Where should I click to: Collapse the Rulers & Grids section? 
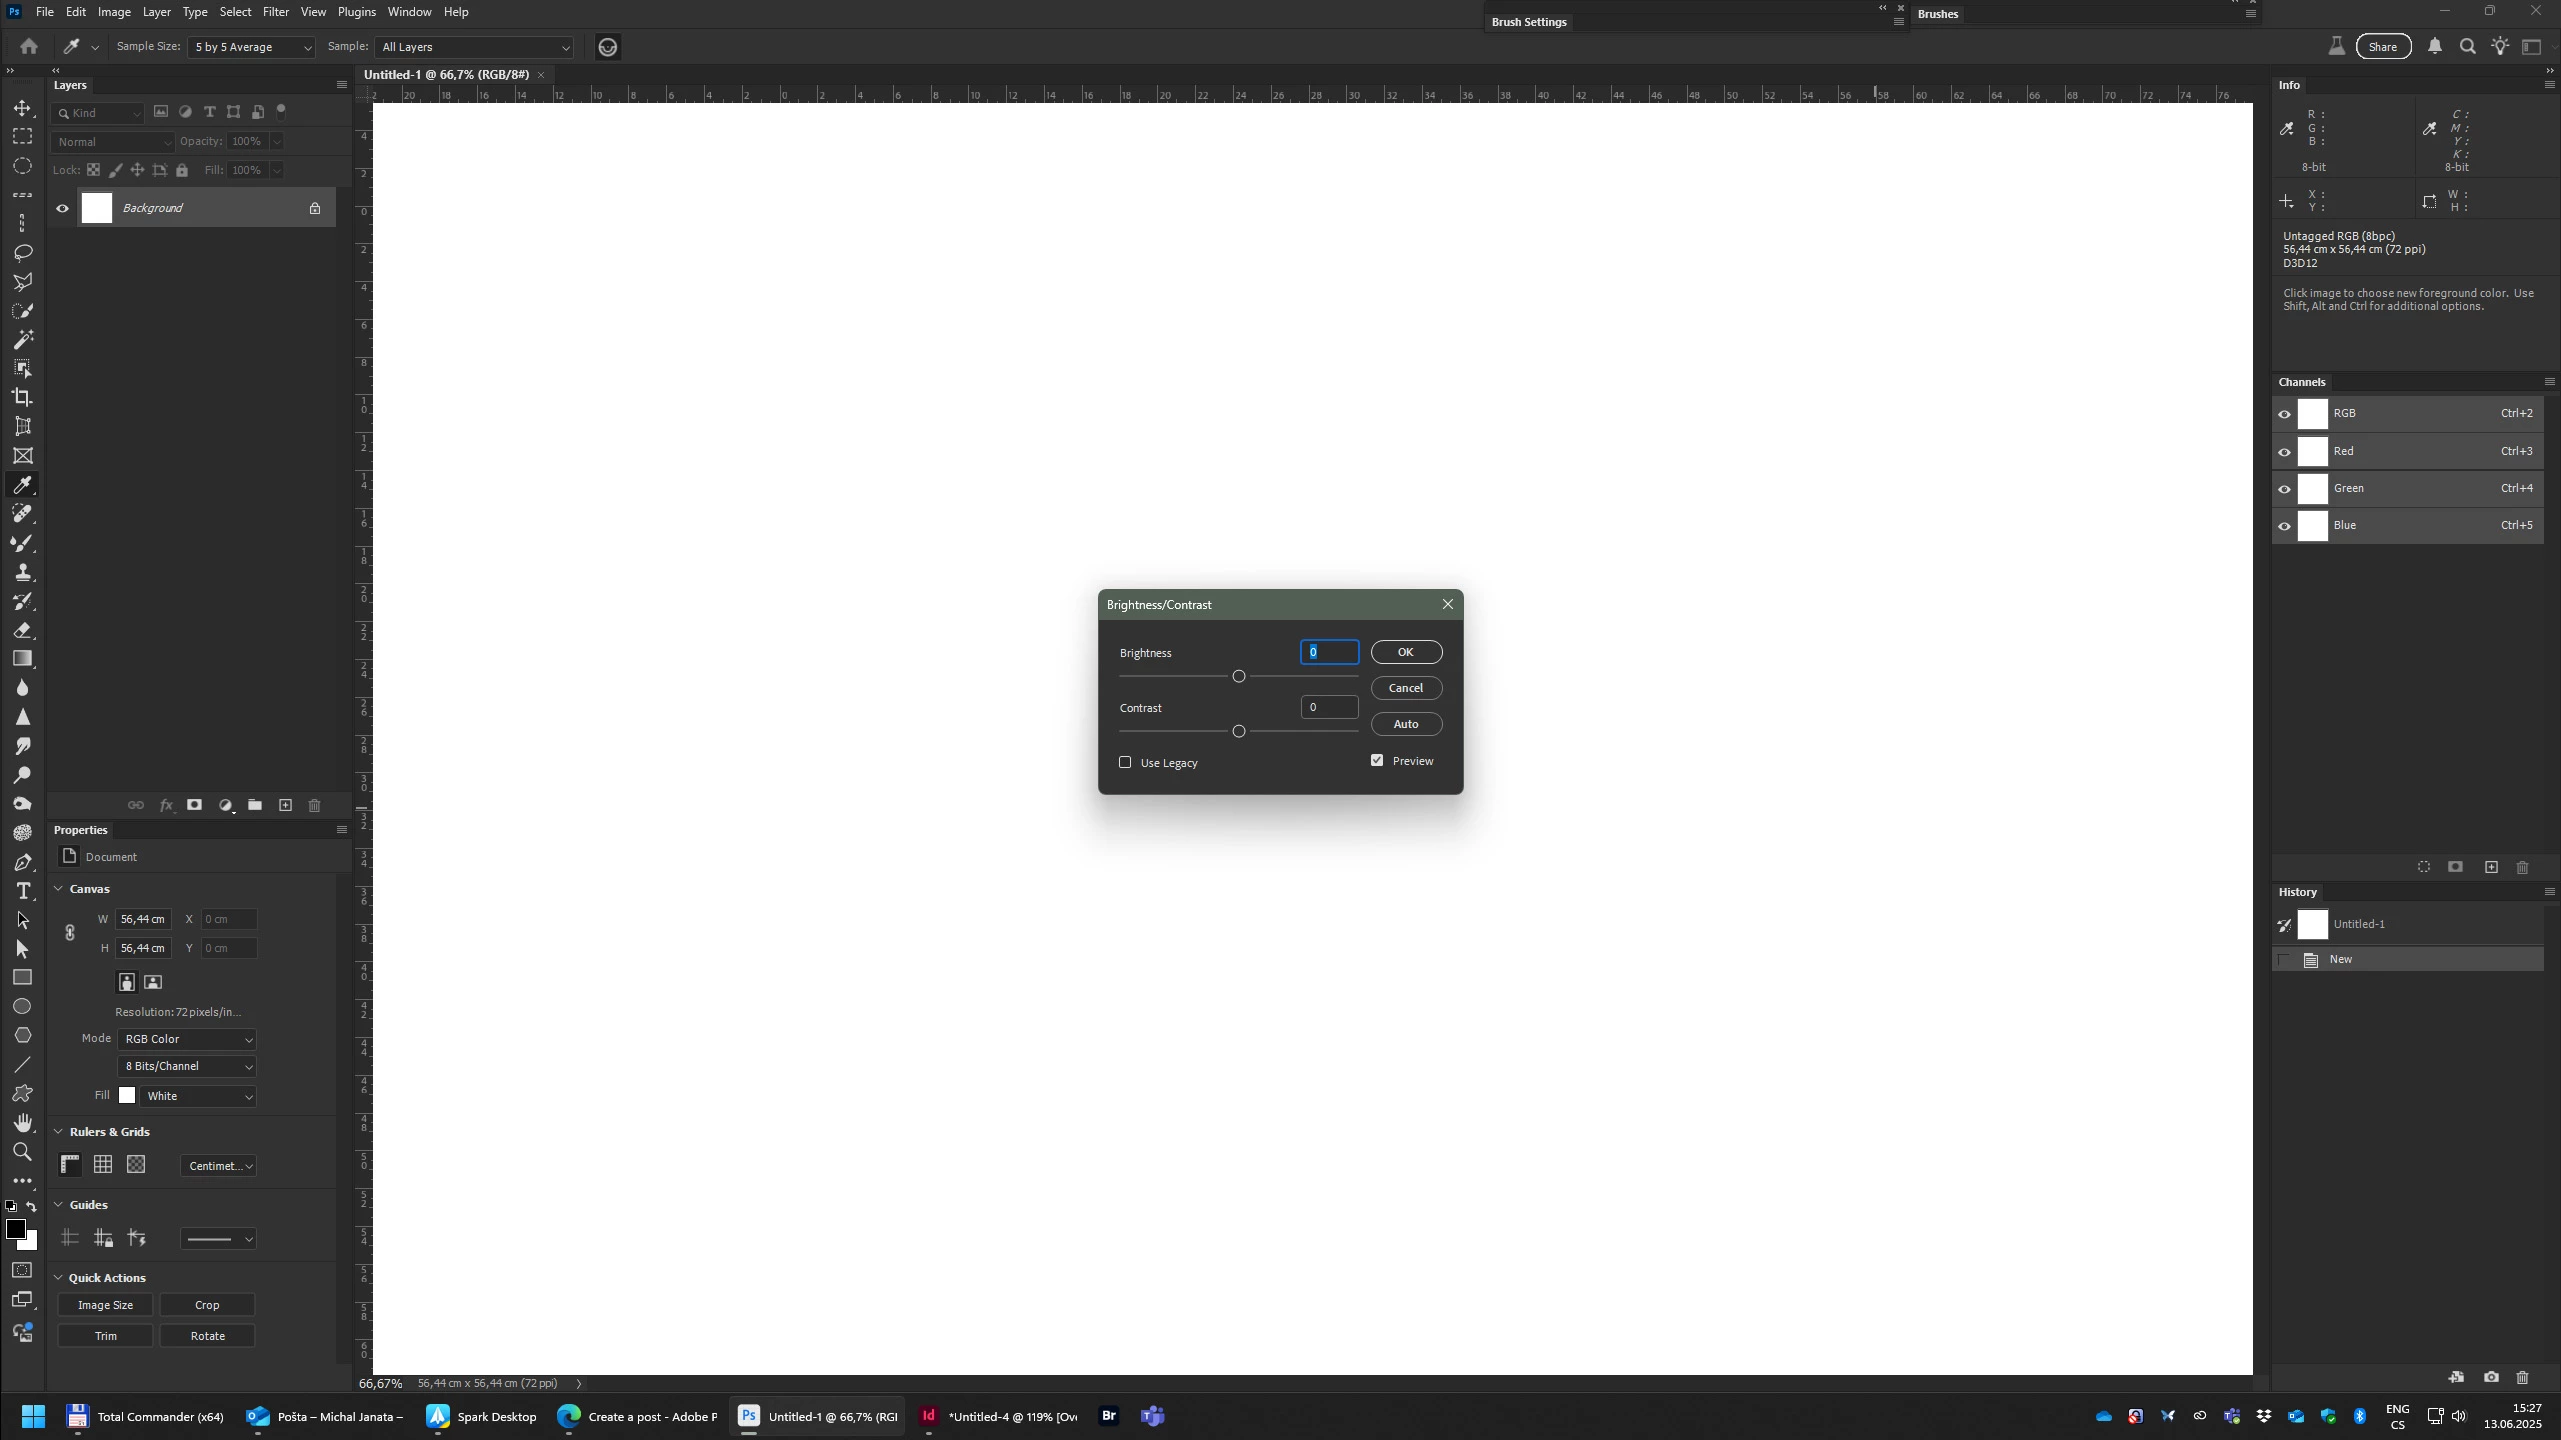click(58, 1131)
